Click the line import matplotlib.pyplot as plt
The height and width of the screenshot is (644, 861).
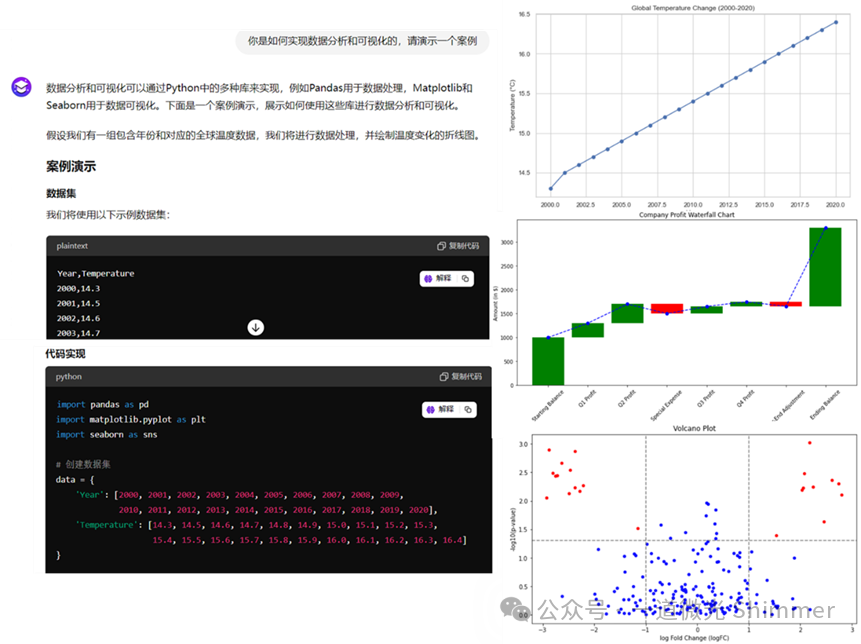pyautogui.click(x=131, y=419)
